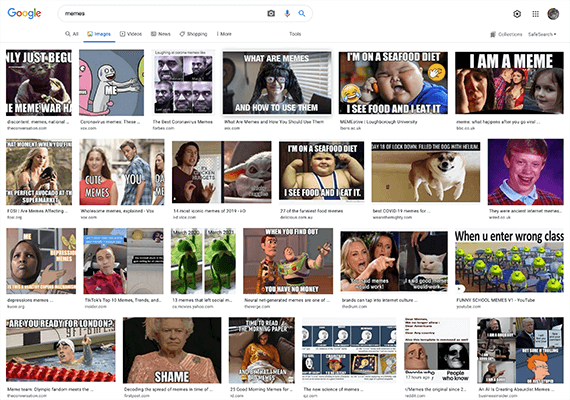Open the distracted boyfriend cute memes image
The image size is (570, 400).
pos(122,172)
